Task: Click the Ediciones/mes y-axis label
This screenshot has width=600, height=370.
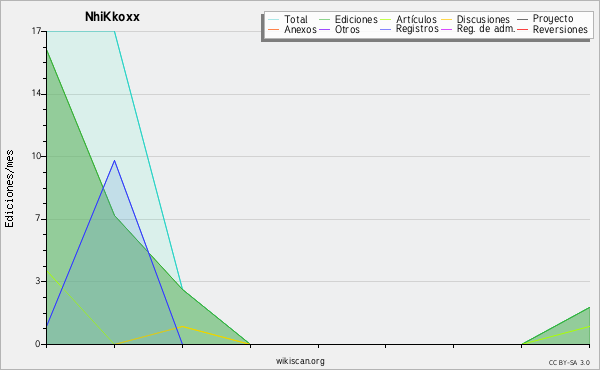Action: click(9, 189)
